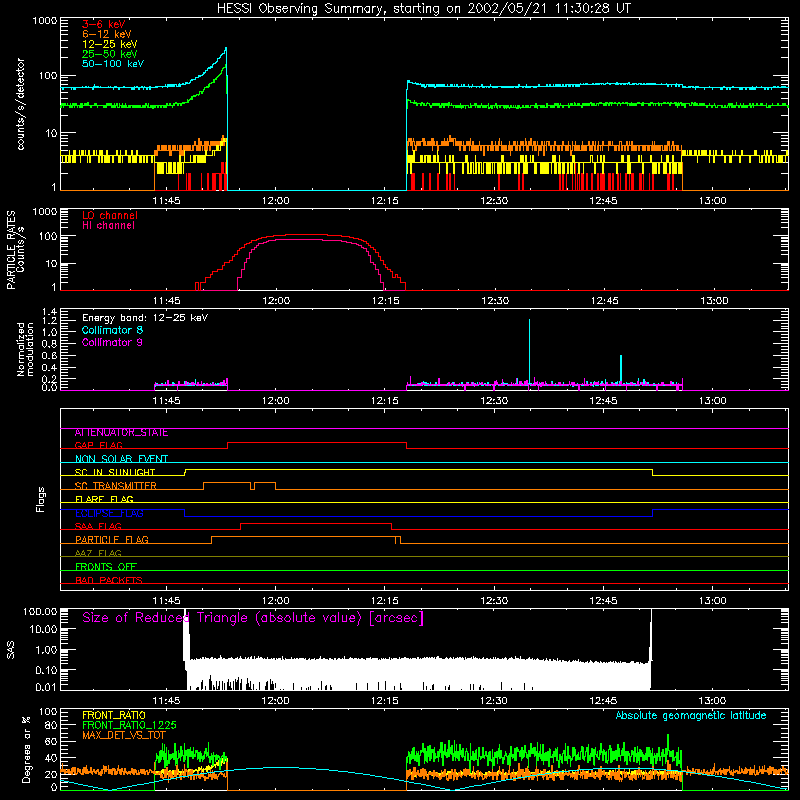Click the ECLIPSE_FLAG label
This screenshot has width=800, height=800.
coord(109,513)
